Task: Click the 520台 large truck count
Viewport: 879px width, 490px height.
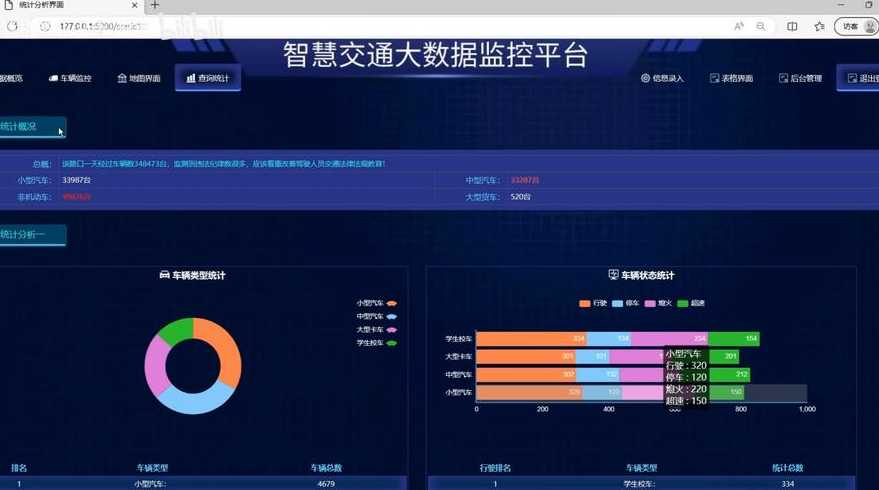Action: (520, 197)
